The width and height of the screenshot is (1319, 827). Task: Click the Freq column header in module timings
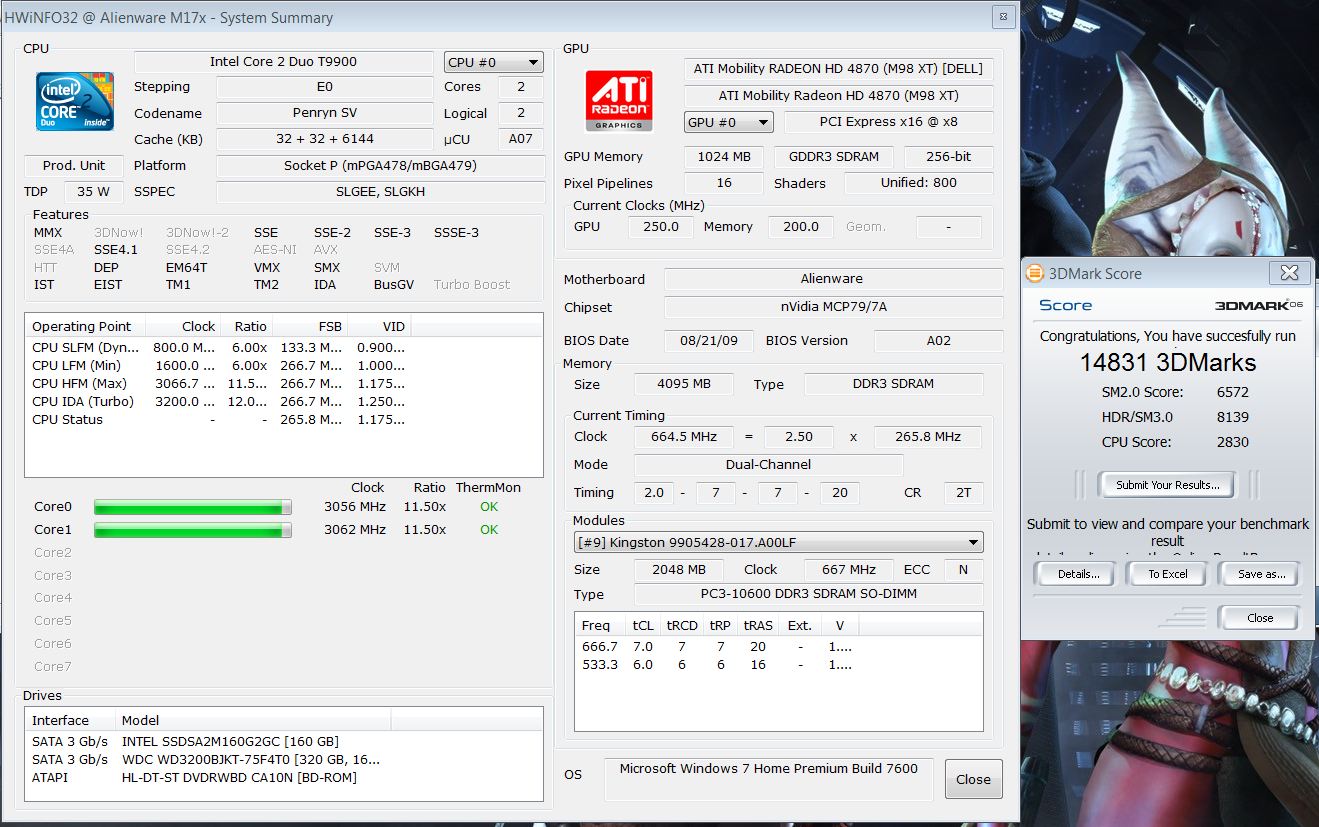[x=600, y=626]
